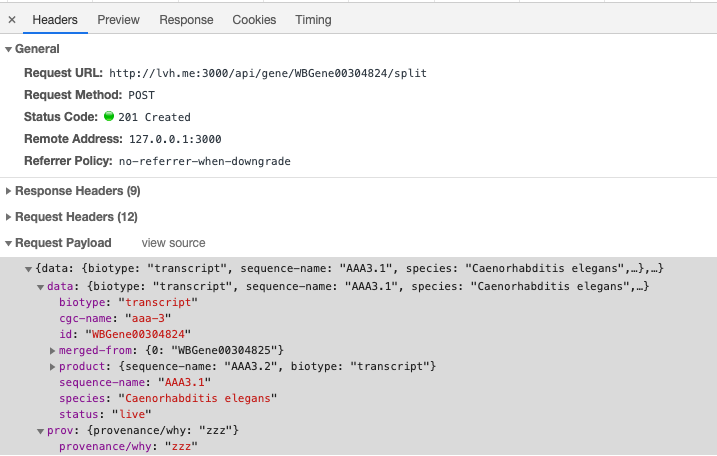Collapse the data object node
This screenshot has width=717, height=456.
40,287
